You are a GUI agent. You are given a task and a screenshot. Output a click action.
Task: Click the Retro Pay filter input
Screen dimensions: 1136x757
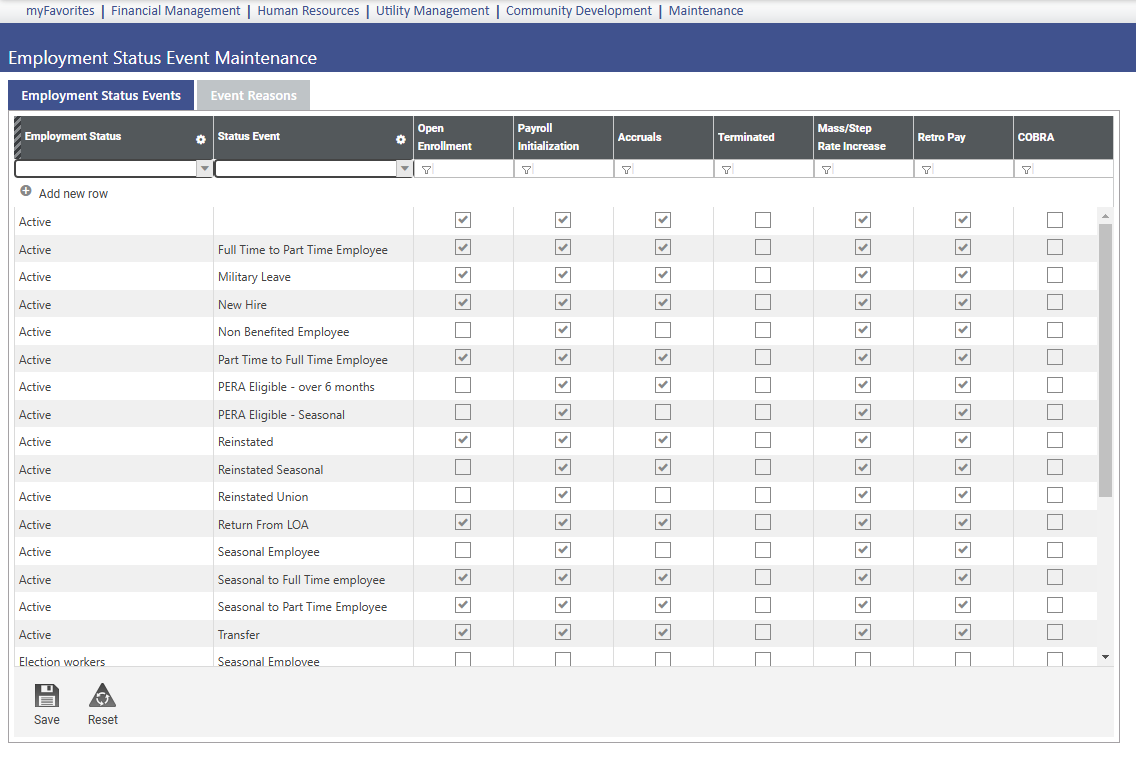point(974,170)
